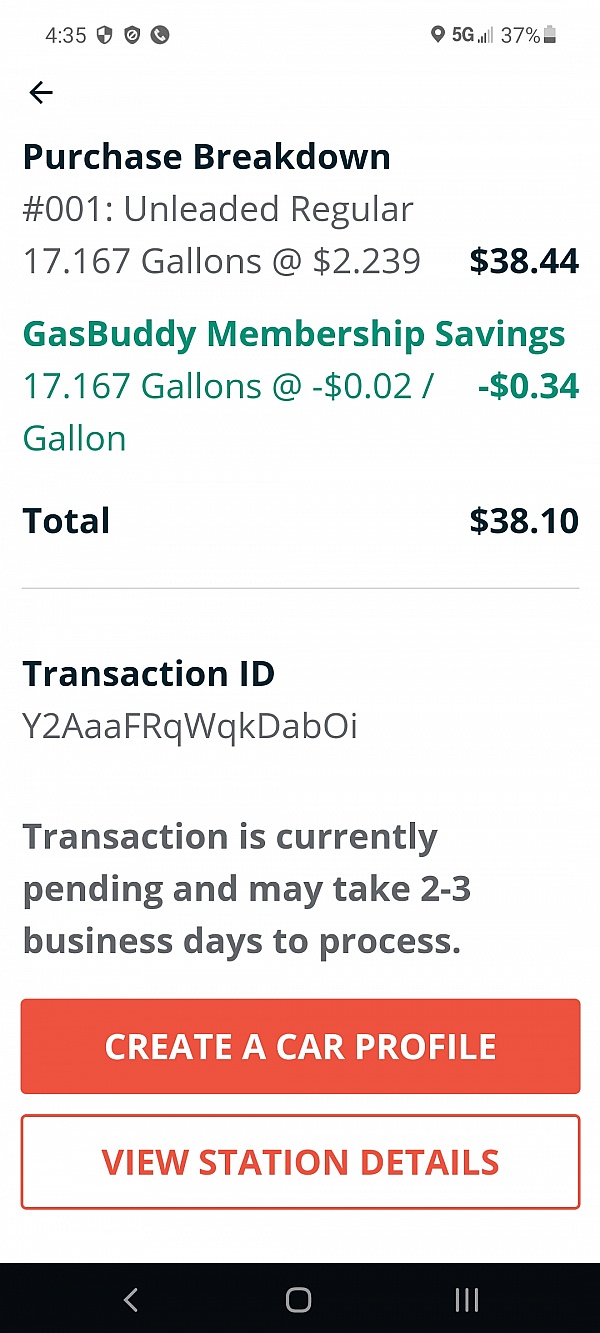Tap the Purchase Breakdown heading
The image size is (600, 1333).
[207, 157]
